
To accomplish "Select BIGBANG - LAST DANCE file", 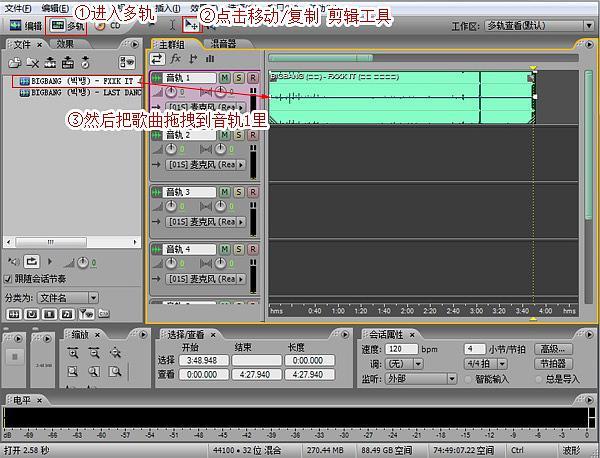I will pyautogui.click(x=80, y=93).
